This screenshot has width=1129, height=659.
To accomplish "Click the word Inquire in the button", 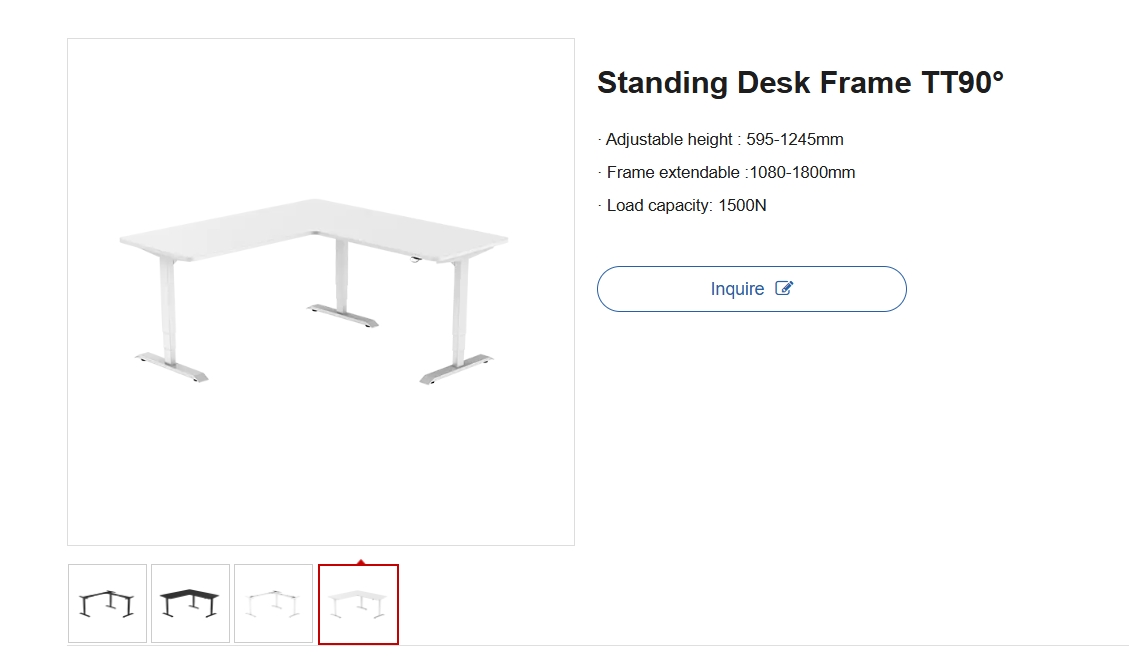I will point(737,289).
